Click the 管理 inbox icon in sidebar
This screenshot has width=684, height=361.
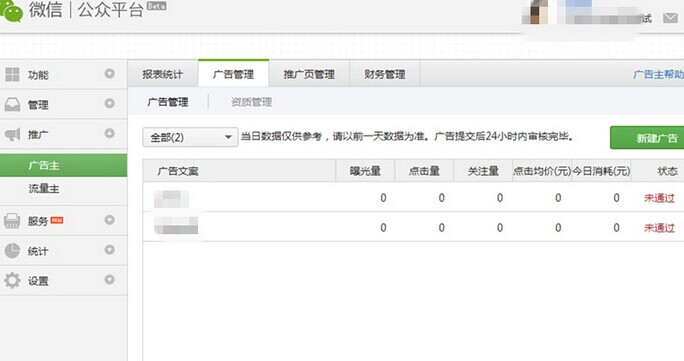pyautogui.click(x=12, y=105)
